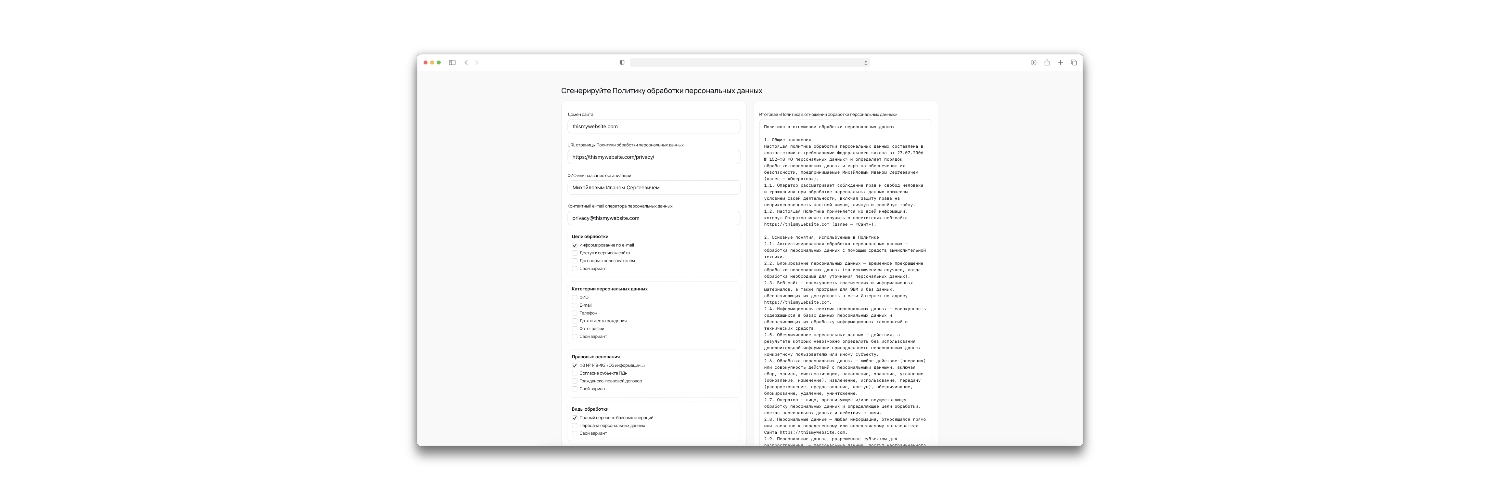The height and width of the screenshot is (500, 1500).
Task: Edit the operator name field
Action: (x=653, y=187)
